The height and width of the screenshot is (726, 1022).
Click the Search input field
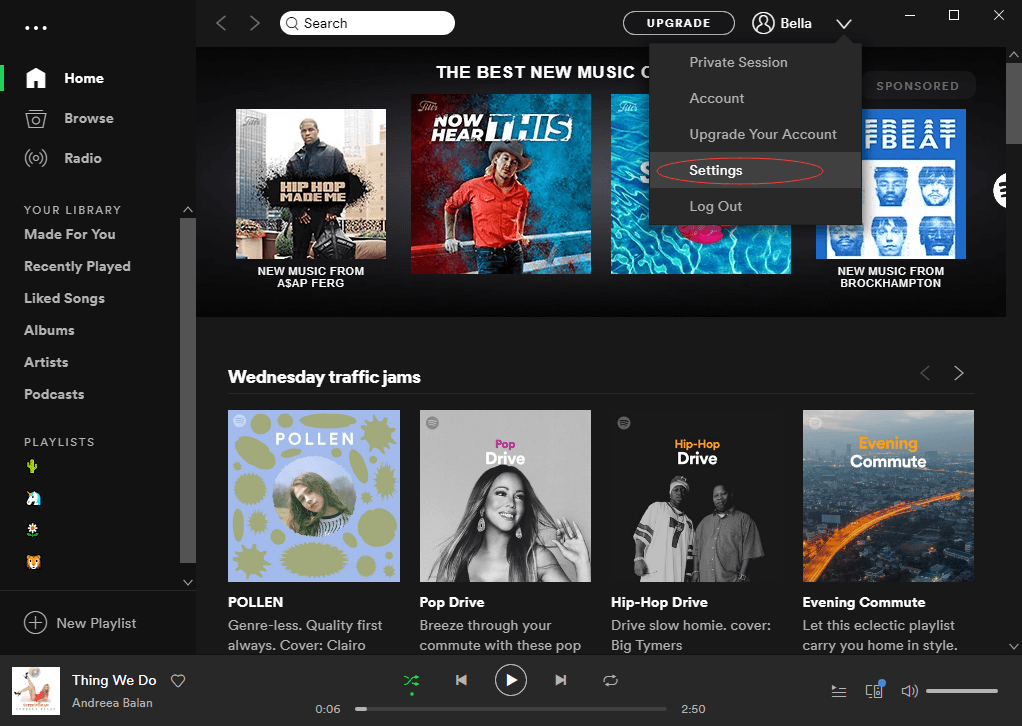pyautogui.click(x=367, y=23)
